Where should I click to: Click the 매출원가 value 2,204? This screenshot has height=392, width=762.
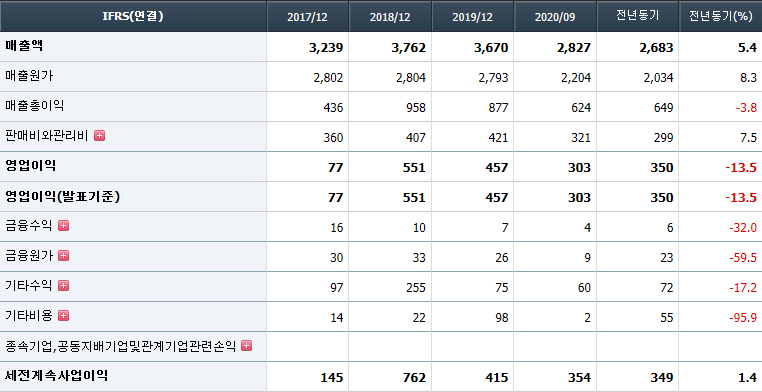pyautogui.click(x=576, y=78)
